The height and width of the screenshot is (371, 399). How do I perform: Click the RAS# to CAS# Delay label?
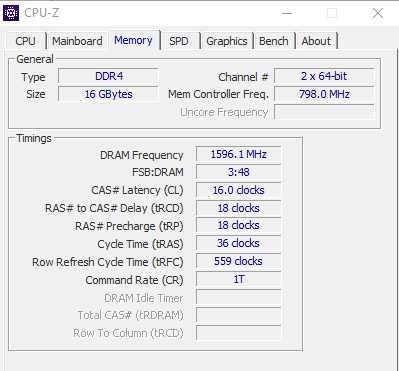click(x=114, y=208)
